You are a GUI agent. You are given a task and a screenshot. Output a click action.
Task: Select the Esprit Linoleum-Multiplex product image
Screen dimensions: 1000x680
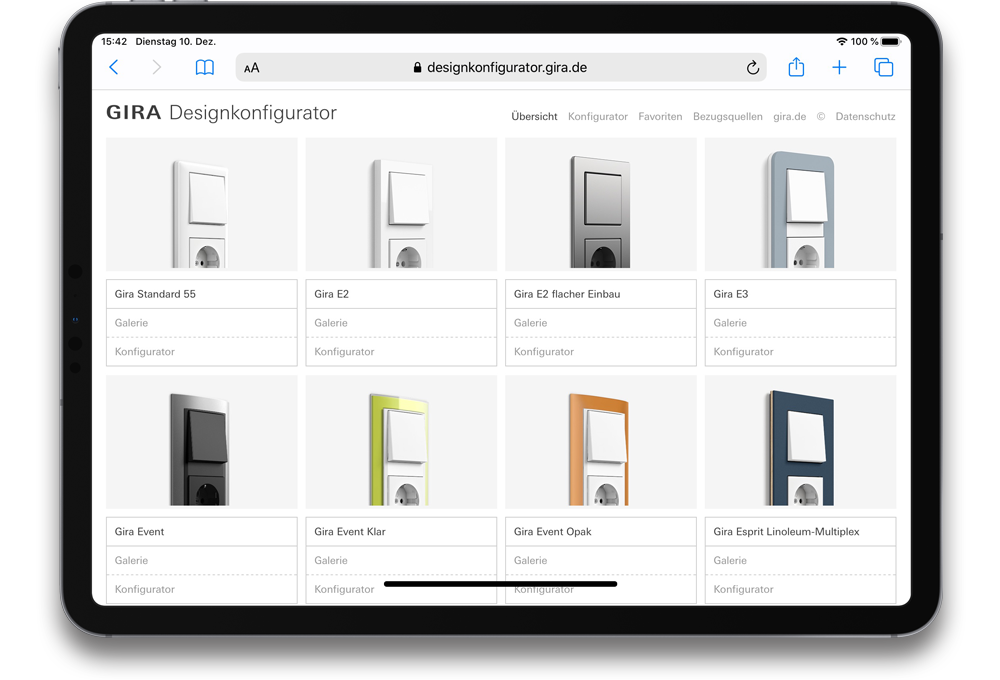[800, 442]
